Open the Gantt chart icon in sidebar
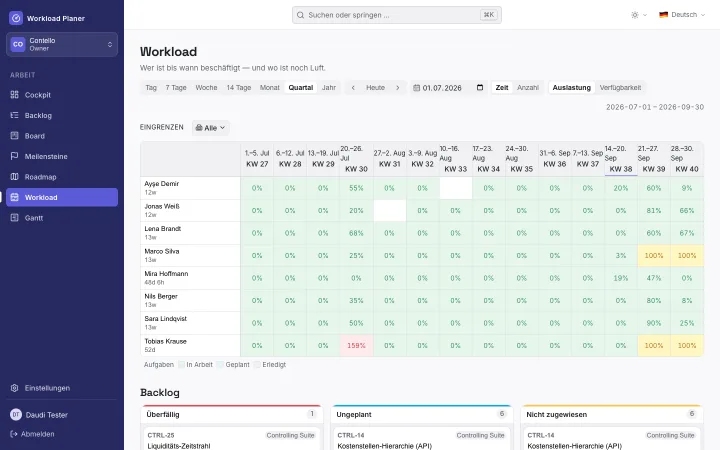Viewport: 720px width, 450px height. coord(15,218)
